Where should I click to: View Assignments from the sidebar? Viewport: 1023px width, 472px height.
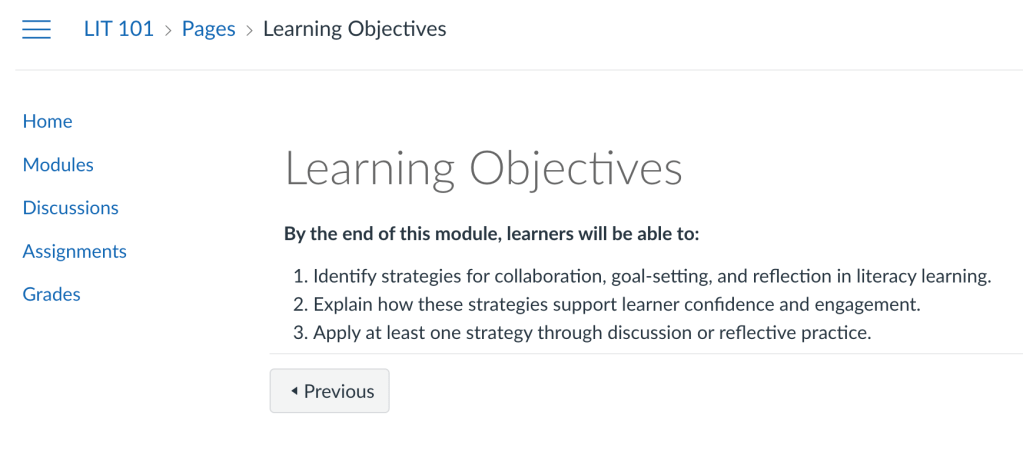(x=74, y=251)
